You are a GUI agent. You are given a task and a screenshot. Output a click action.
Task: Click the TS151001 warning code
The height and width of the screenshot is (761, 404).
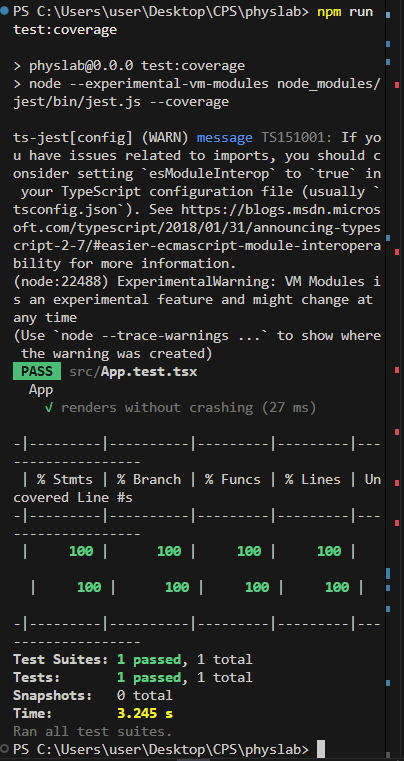coord(297,138)
